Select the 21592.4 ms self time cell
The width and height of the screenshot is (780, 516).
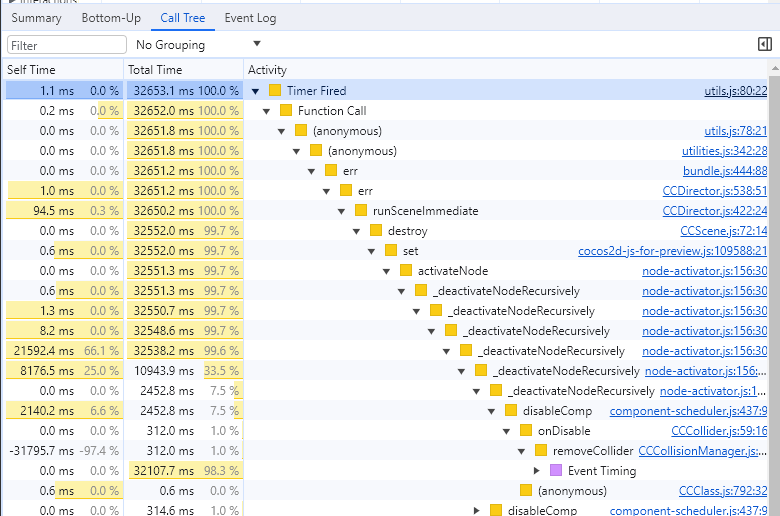63,350
